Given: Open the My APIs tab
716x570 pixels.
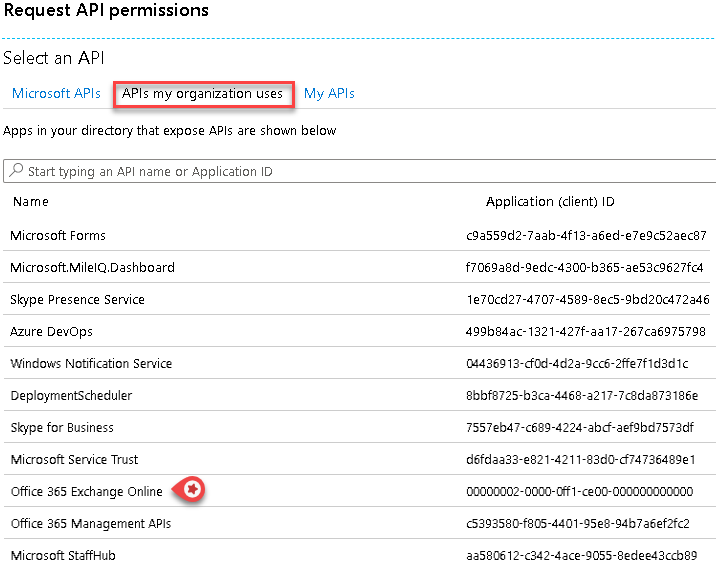Looking at the screenshot, I should click(329, 93).
